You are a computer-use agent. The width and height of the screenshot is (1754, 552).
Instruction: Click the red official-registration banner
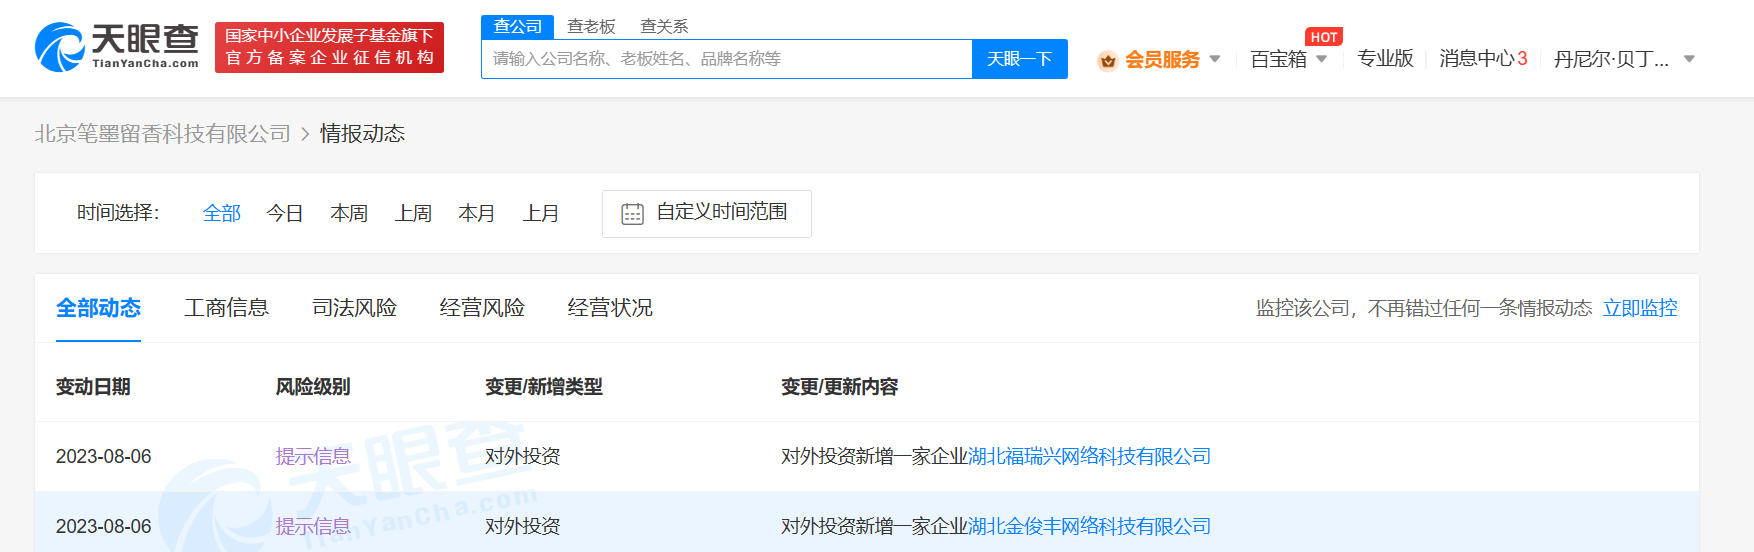(x=329, y=47)
